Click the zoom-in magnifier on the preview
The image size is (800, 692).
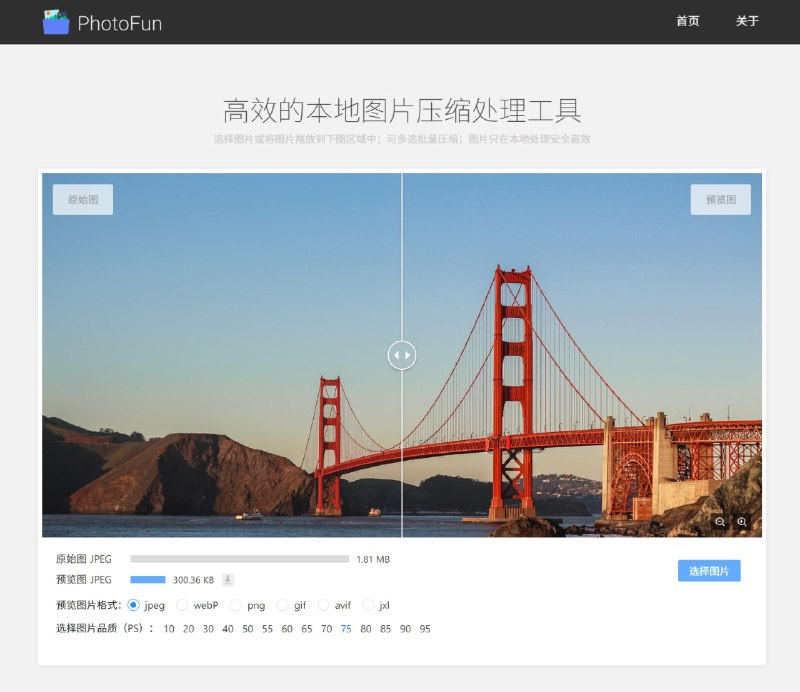pyautogui.click(x=743, y=523)
